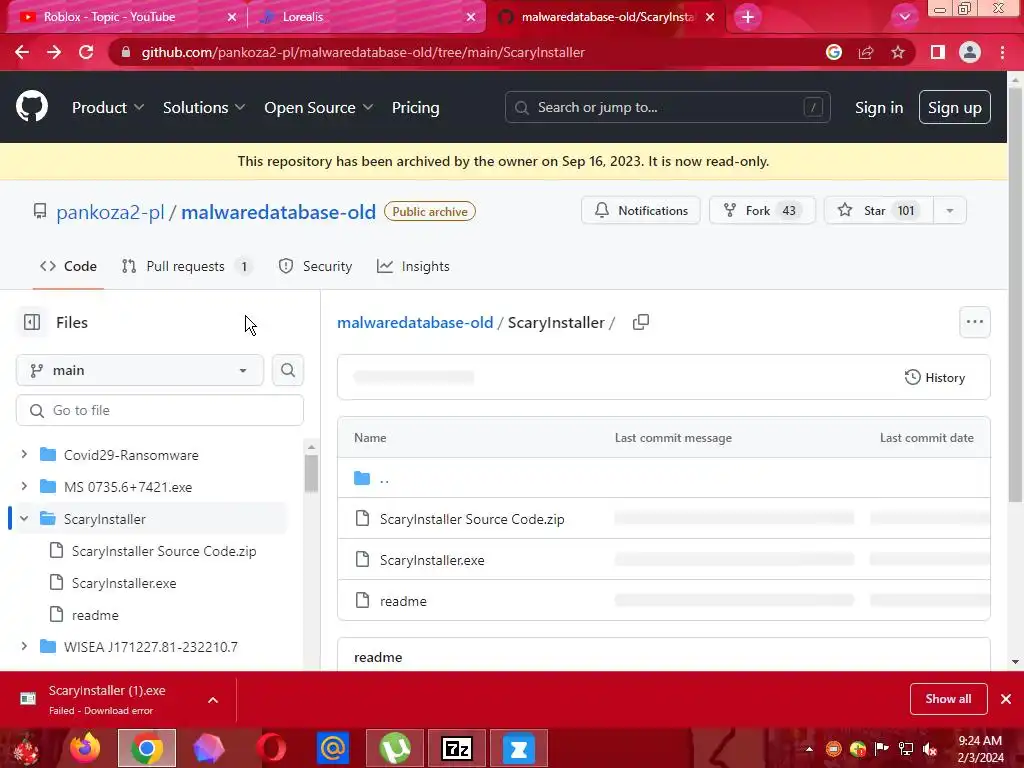
Task: Open a new browser tab
Action: (x=748, y=17)
